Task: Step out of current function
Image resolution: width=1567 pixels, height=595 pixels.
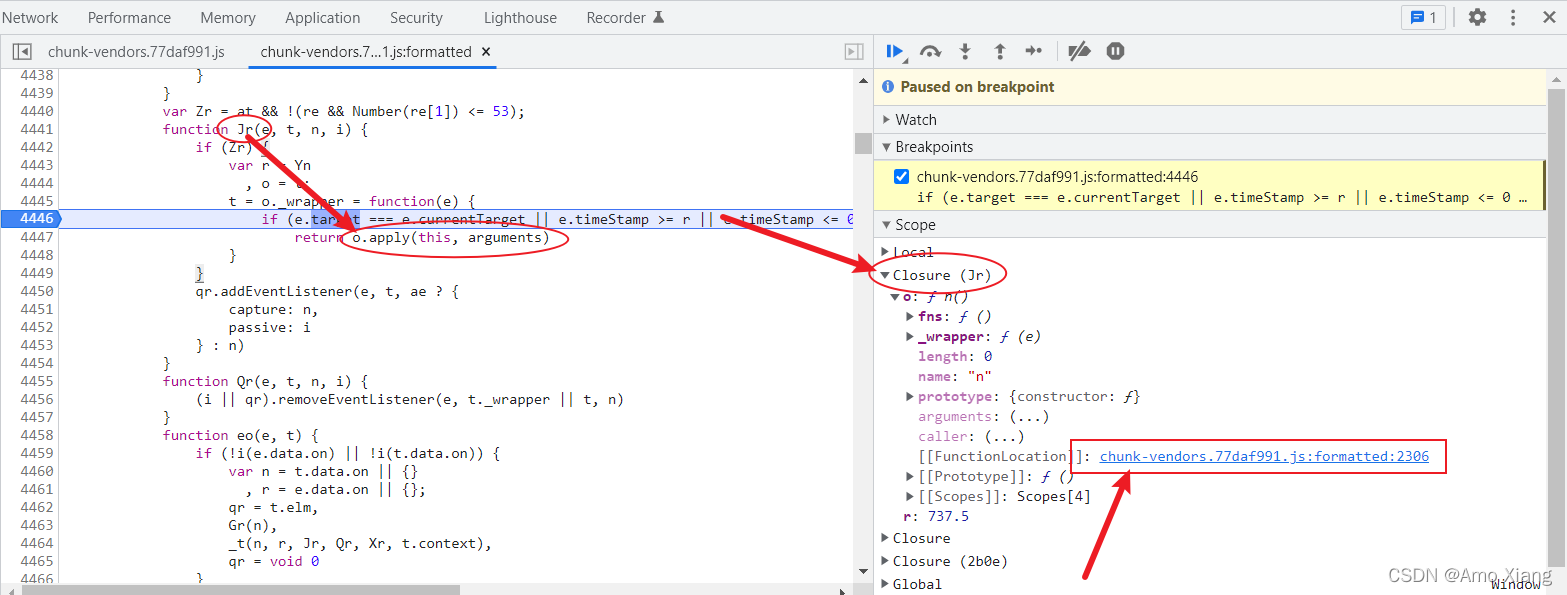Action: (999, 51)
